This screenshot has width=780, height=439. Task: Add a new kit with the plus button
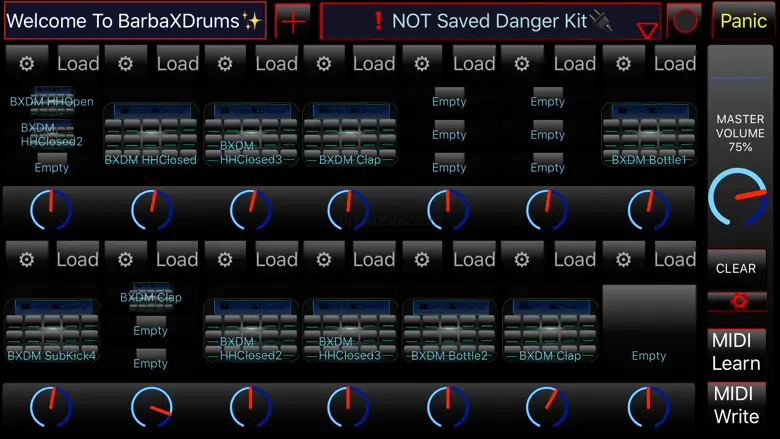tap(292, 21)
